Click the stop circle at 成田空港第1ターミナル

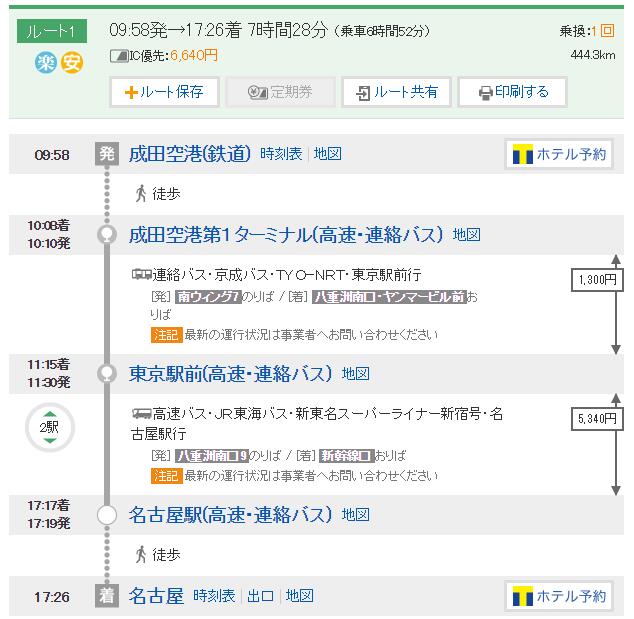coord(107,235)
